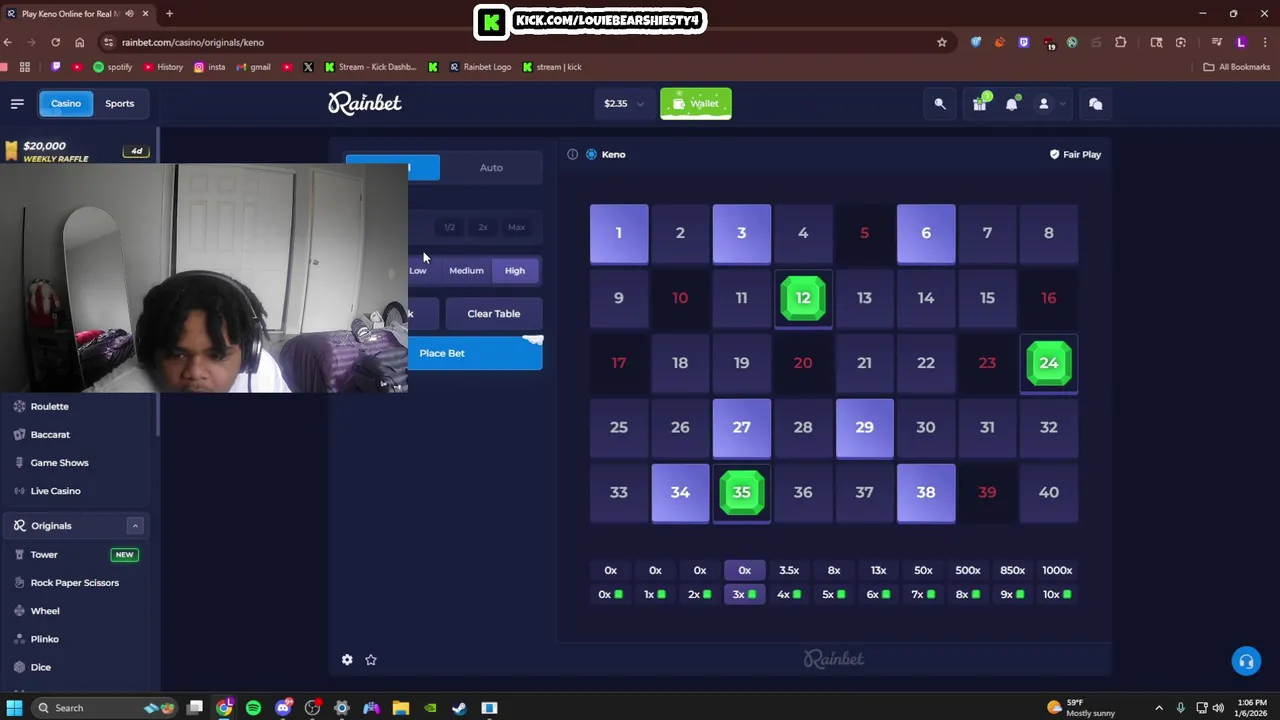This screenshot has width=1280, height=720.
Task: Click the 1000x multiplier cell
Action: (1057, 570)
